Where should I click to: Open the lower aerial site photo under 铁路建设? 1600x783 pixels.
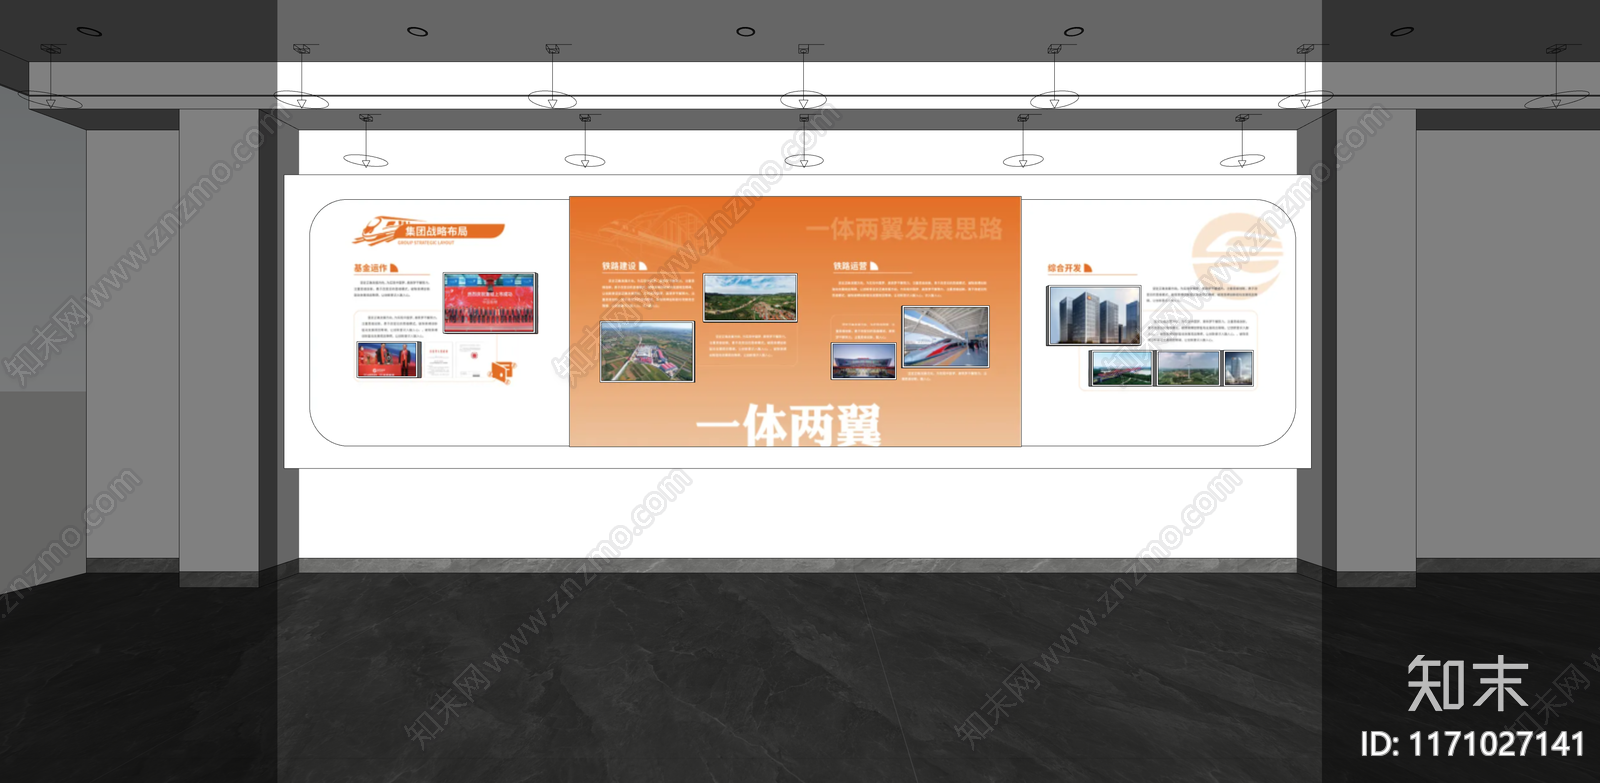tap(647, 351)
